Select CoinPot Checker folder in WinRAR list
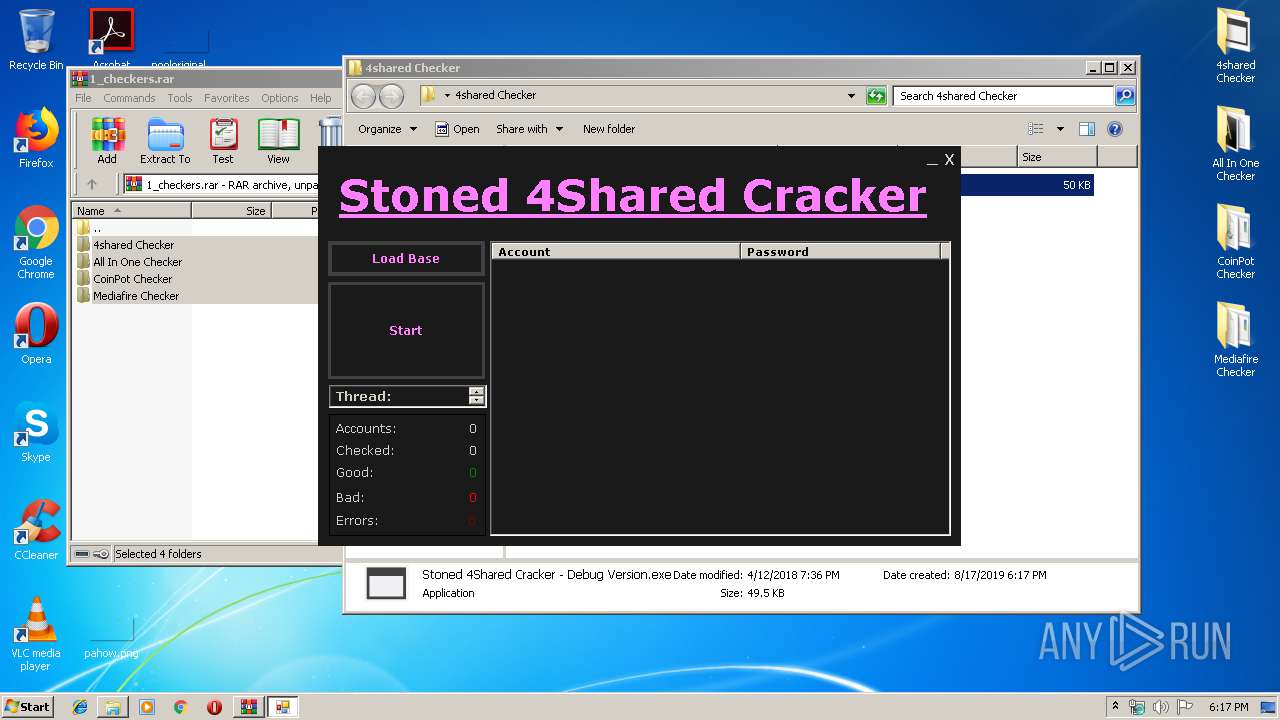This screenshot has width=1280, height=720. coord(132,279)
